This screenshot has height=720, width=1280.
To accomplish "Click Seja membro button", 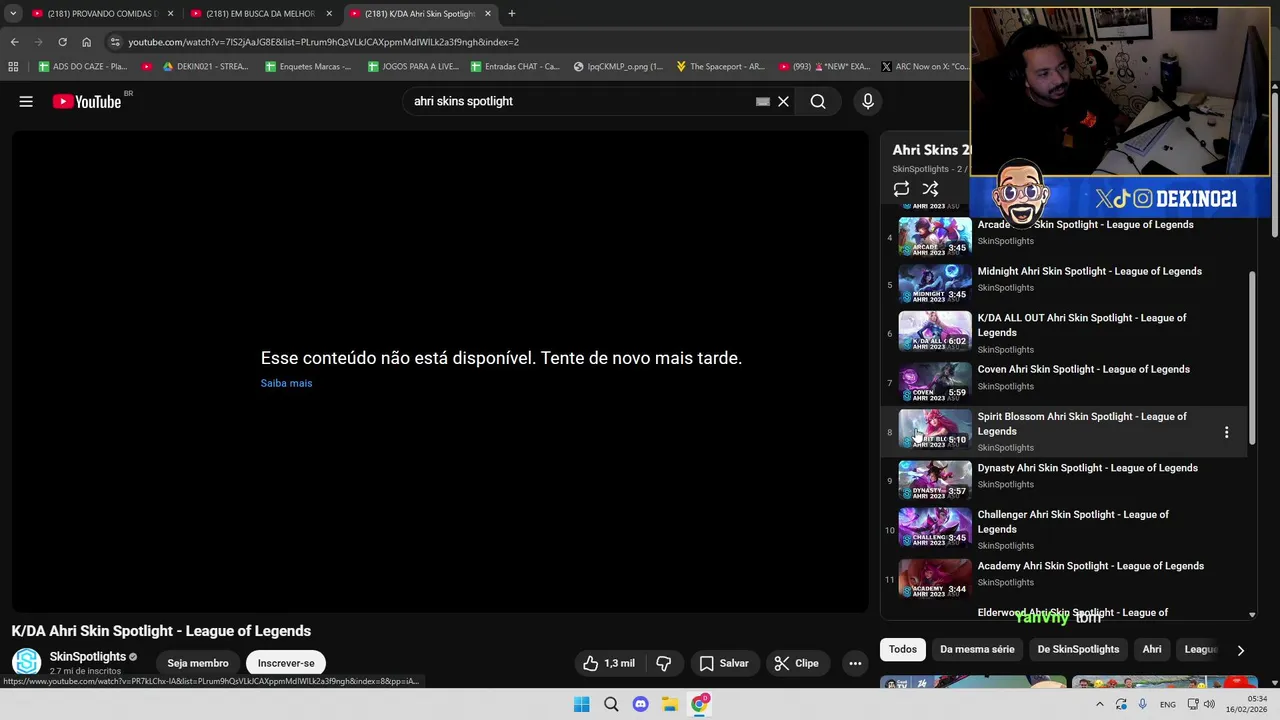I will 198,663.
